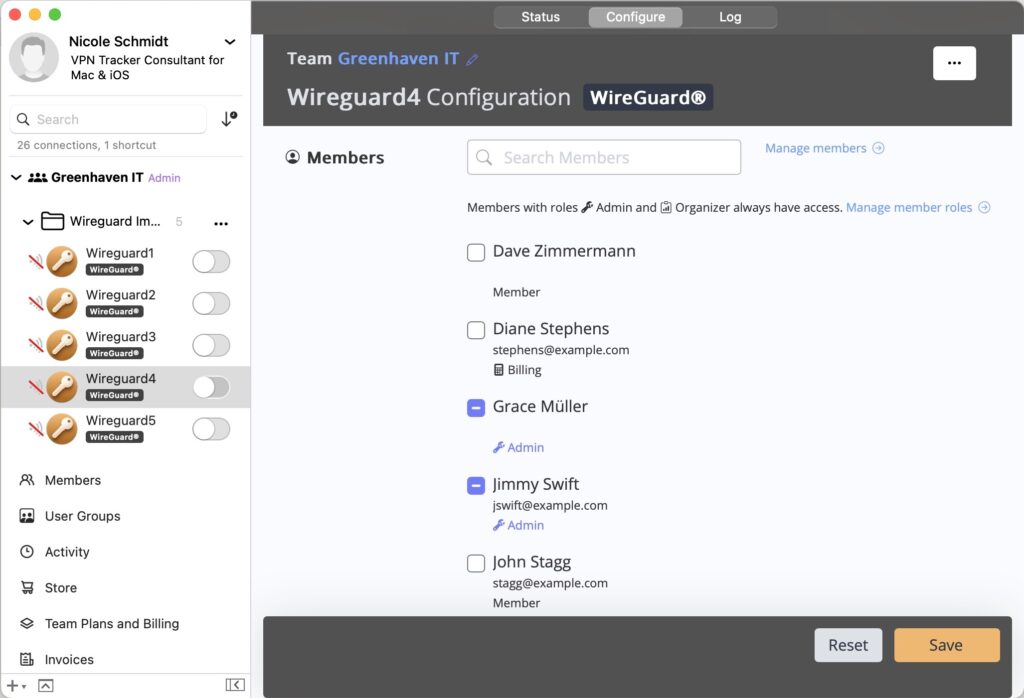
Task: Click the Wireguard2 key icon
Action: [62, 304]
